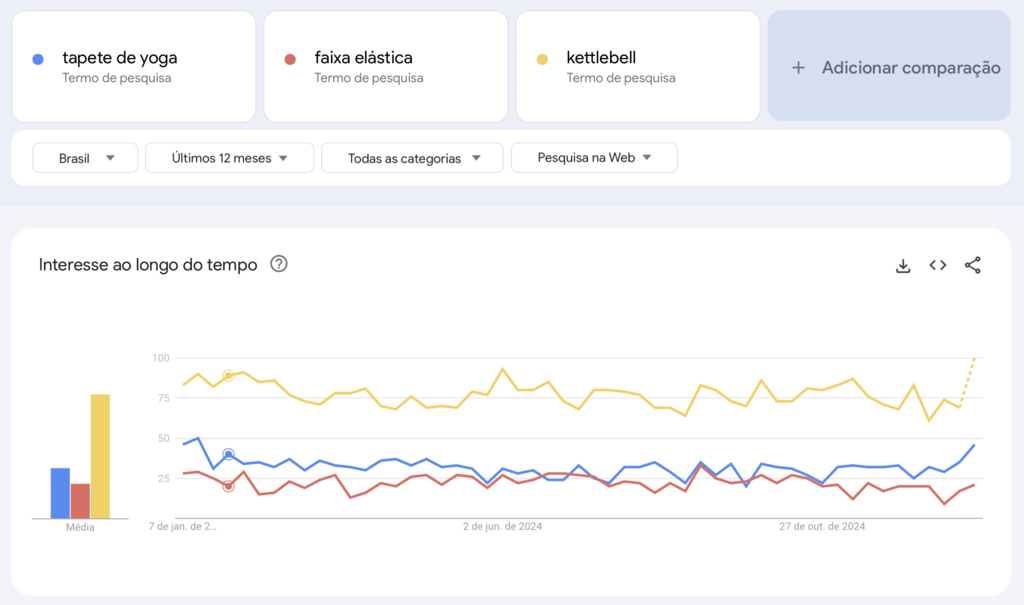Click Adicionar comparação
Image resolution: width=1024 pixels, height=605 pixels.
[888, 67]
